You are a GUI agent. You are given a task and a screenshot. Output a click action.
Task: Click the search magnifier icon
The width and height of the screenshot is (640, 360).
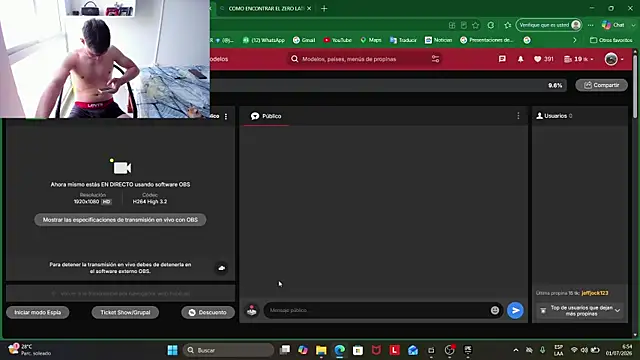pos(295,59)
